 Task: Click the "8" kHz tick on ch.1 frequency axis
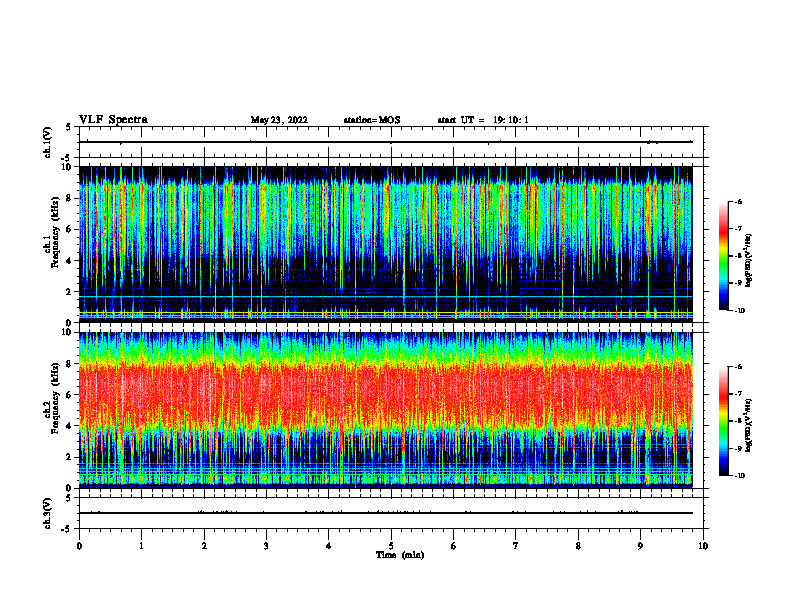click(x=70, y=198)
